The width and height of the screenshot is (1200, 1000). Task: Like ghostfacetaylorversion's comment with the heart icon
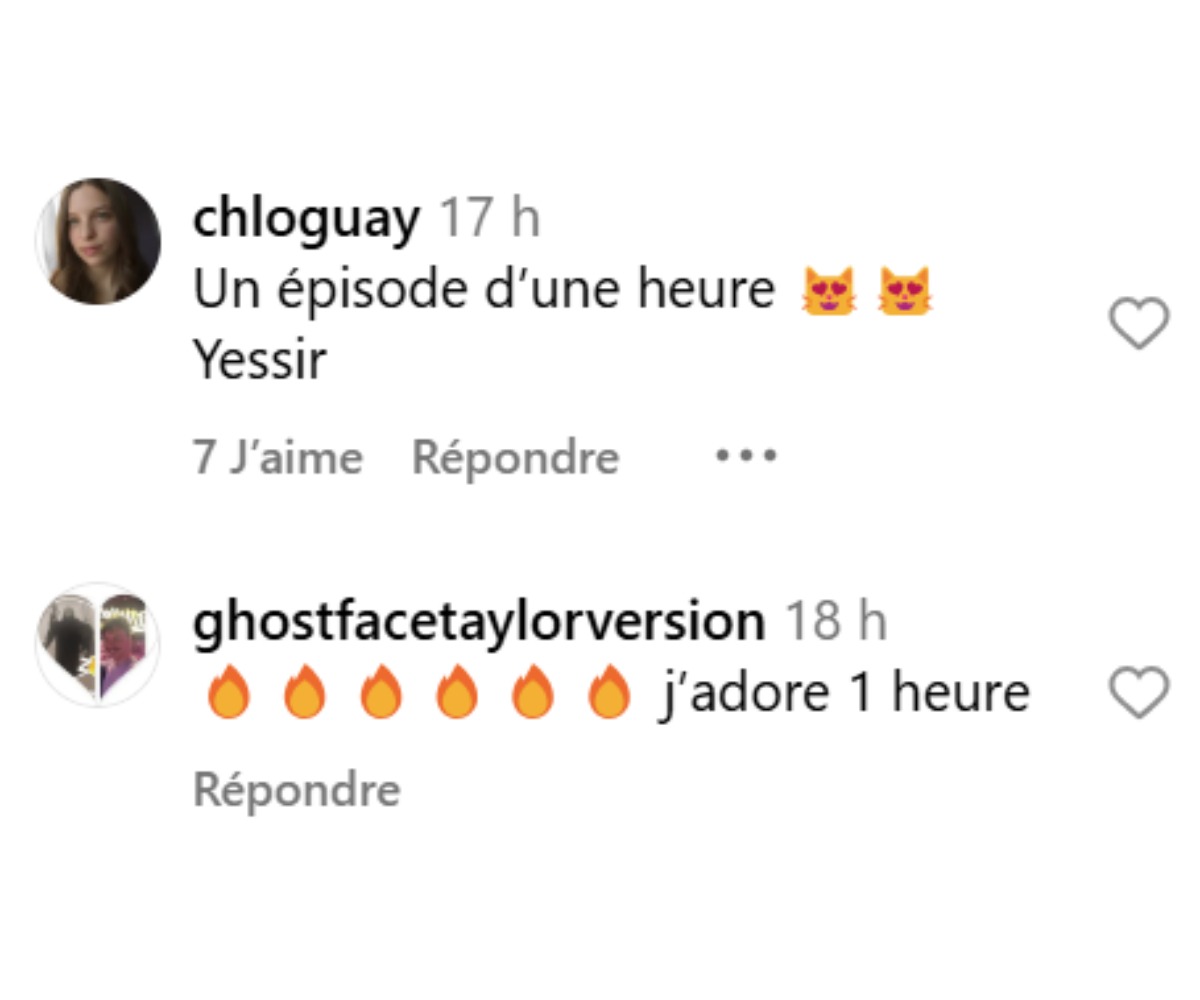click(1139, 692)
